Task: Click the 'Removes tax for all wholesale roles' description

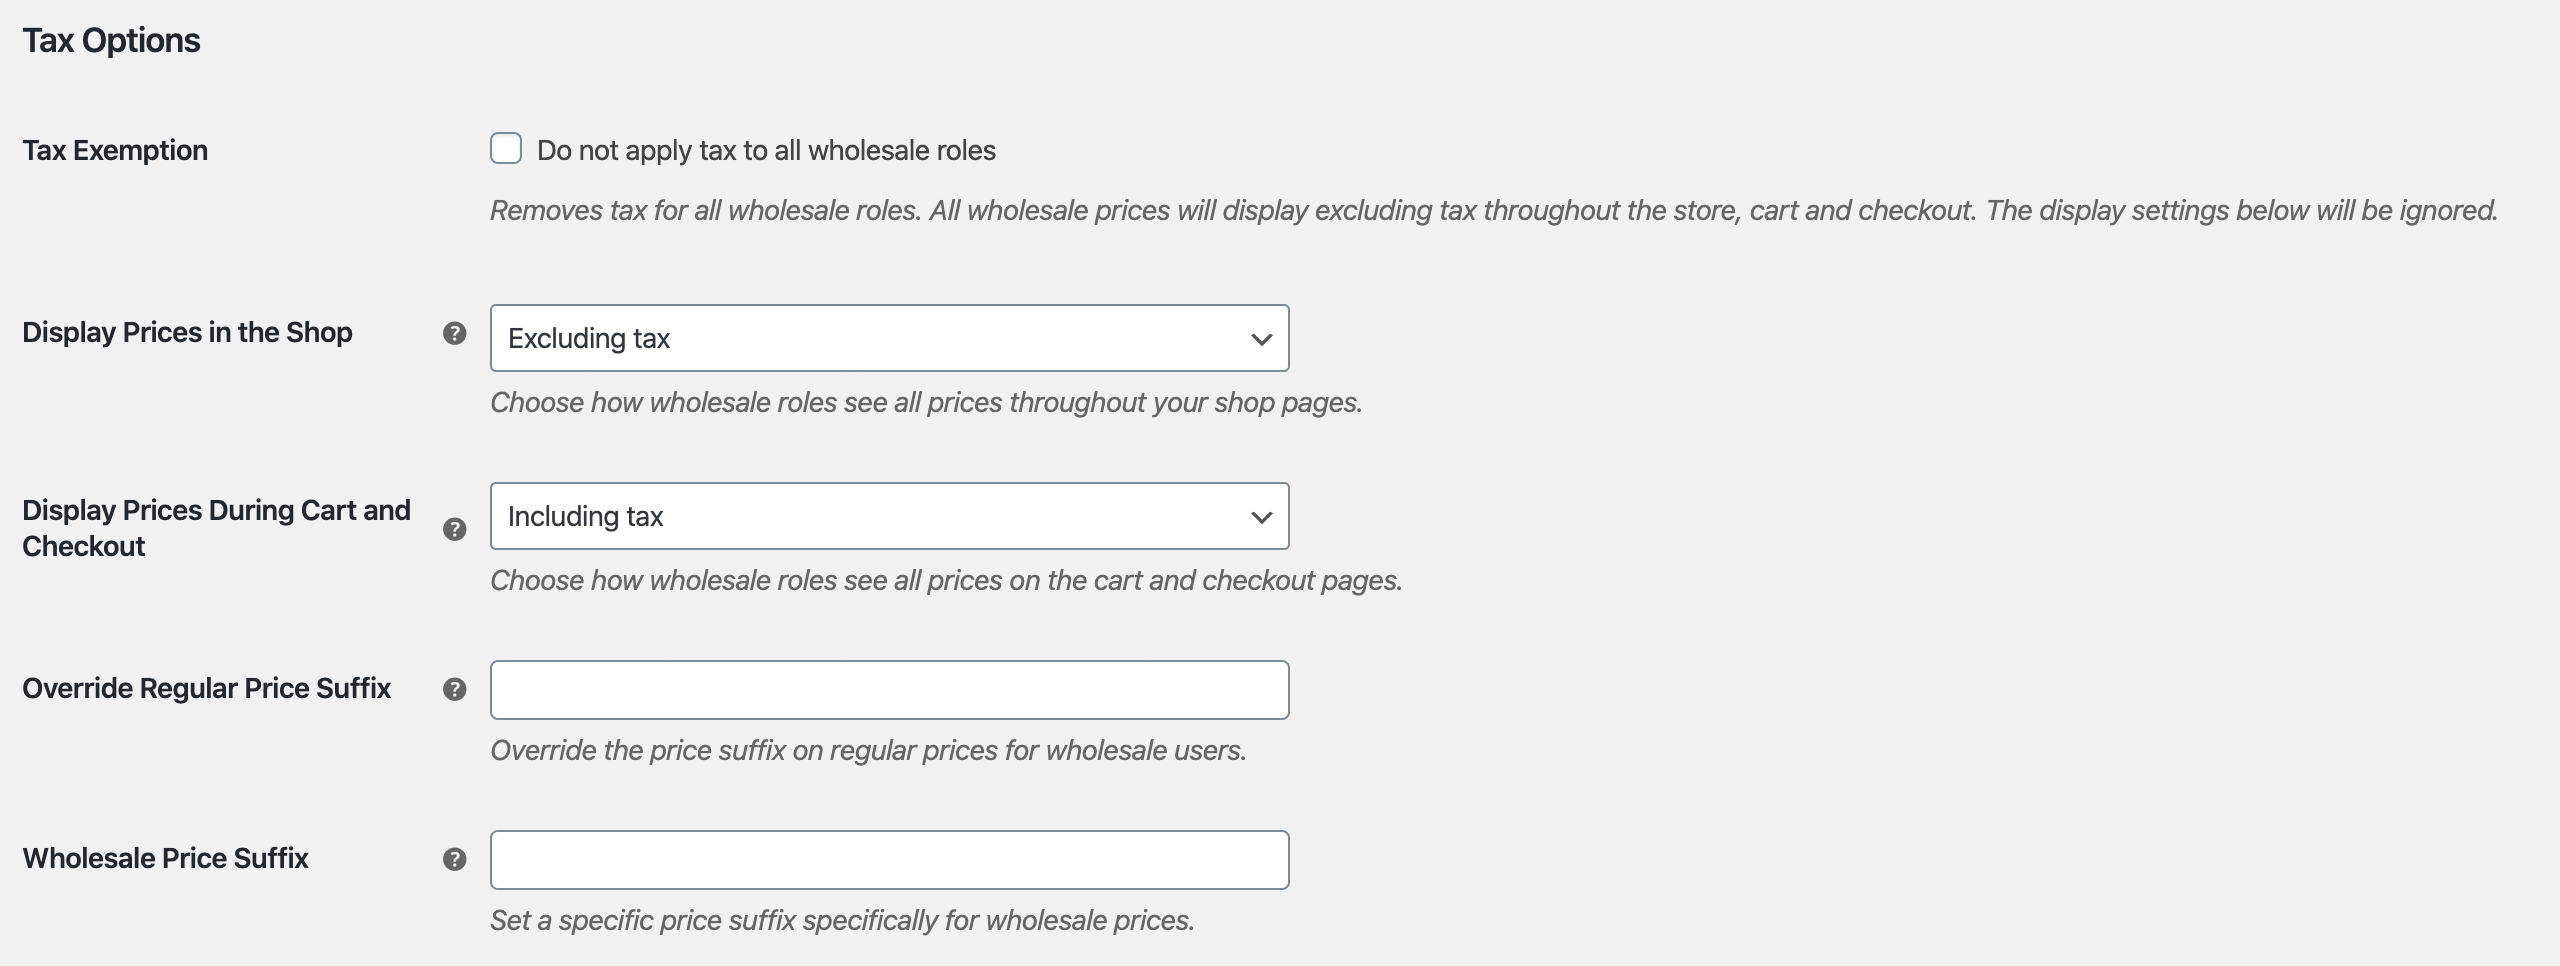Action: [1493, 211]
